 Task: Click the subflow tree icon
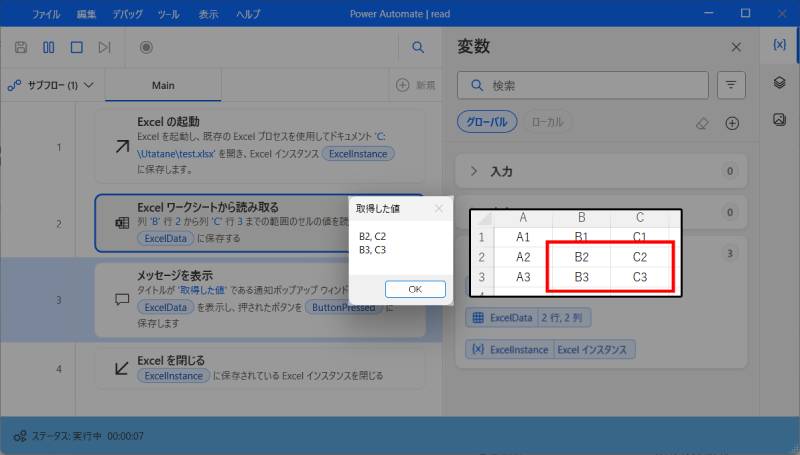14,85
